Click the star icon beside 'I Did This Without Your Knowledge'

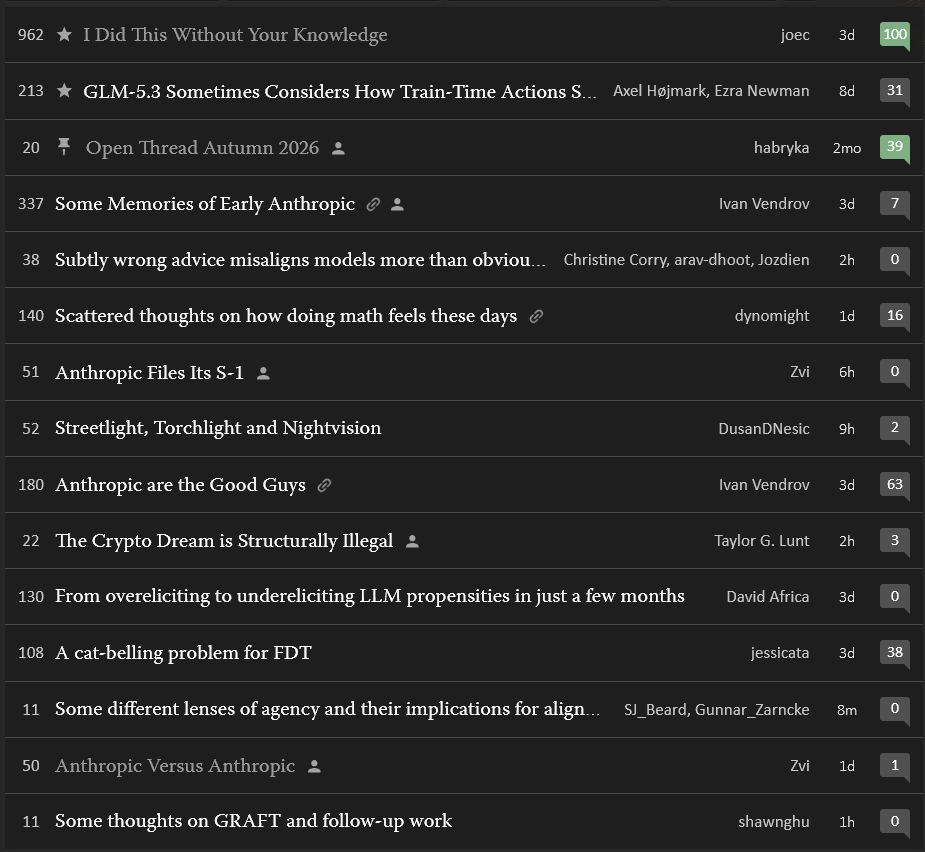pos(64,35)
